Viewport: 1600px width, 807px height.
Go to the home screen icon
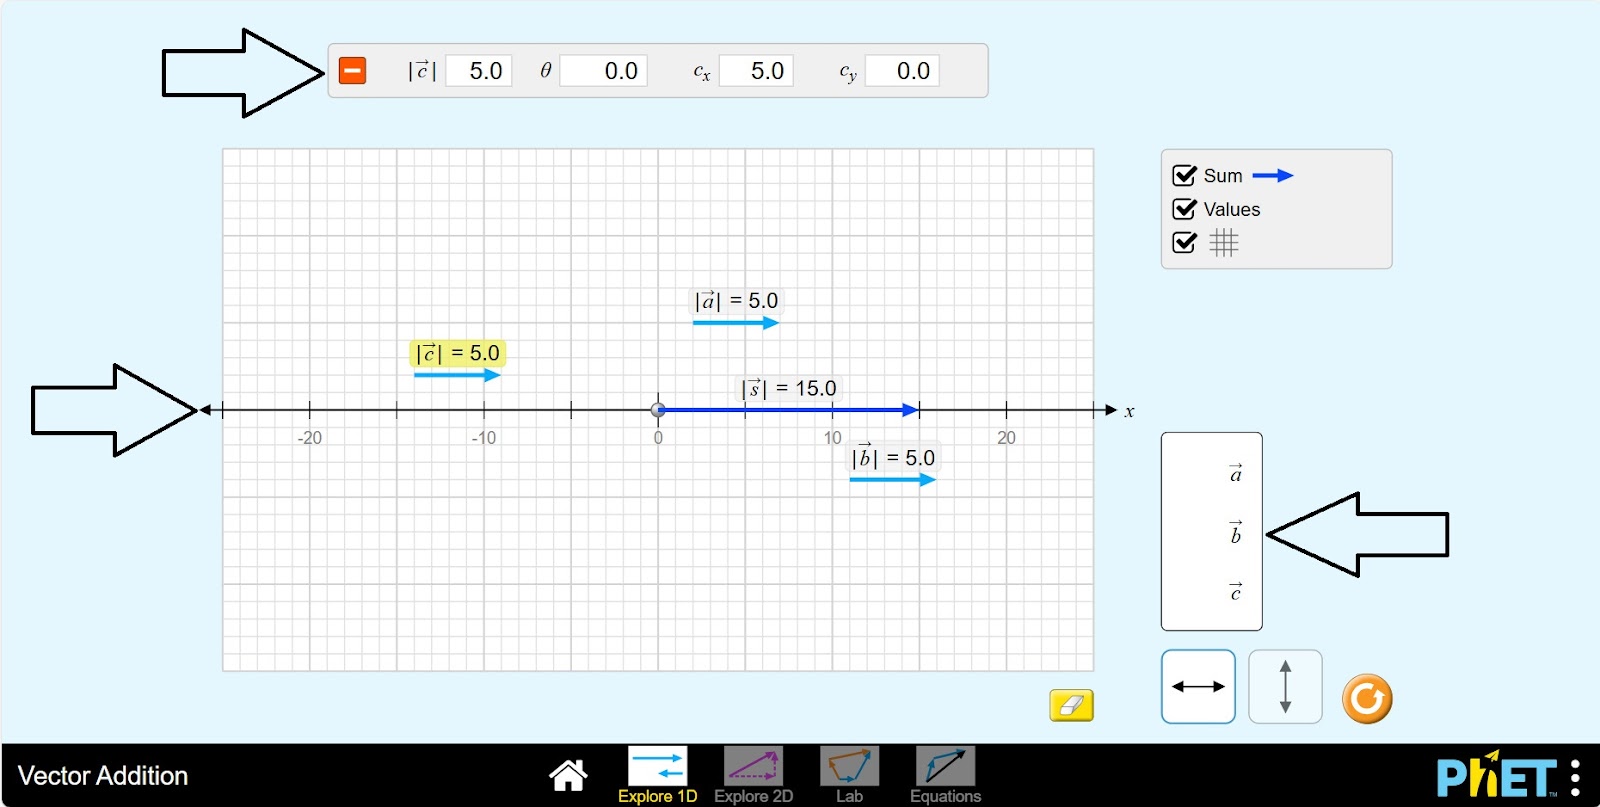pos(568,775)
